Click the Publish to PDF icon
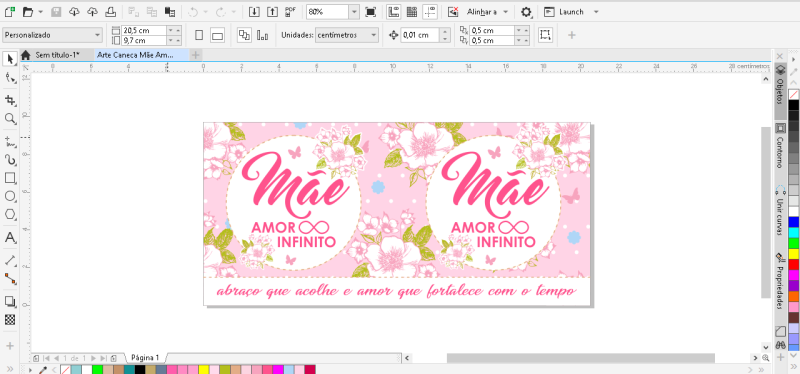 click(291, 11)
